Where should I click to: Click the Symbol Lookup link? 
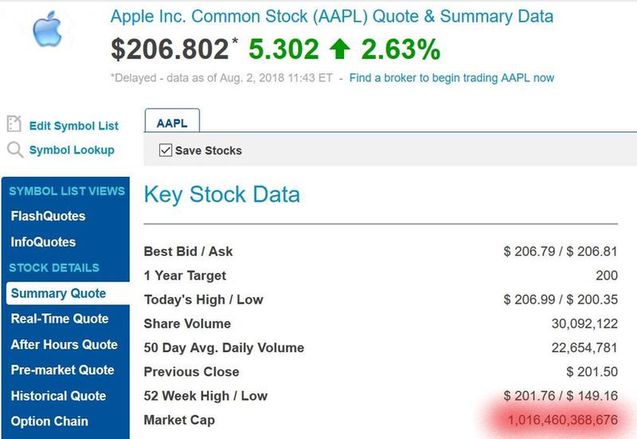click(72, 150)
